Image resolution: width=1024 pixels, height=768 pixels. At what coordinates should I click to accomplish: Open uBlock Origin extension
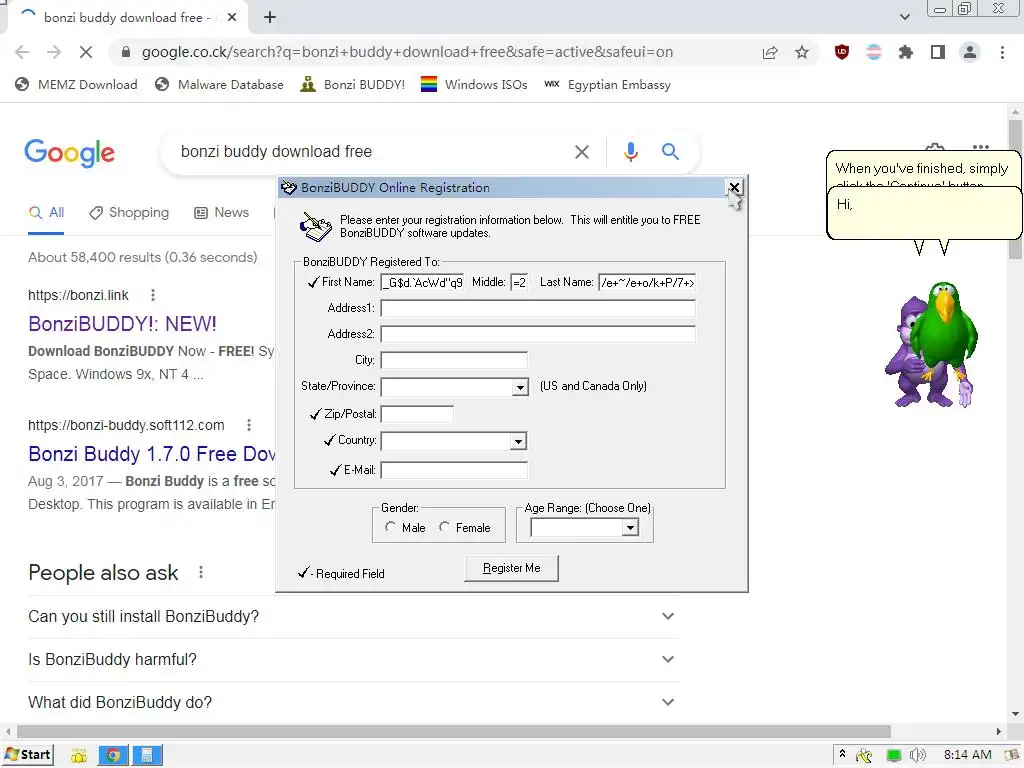pyautogui.click(x=842, y=52)
